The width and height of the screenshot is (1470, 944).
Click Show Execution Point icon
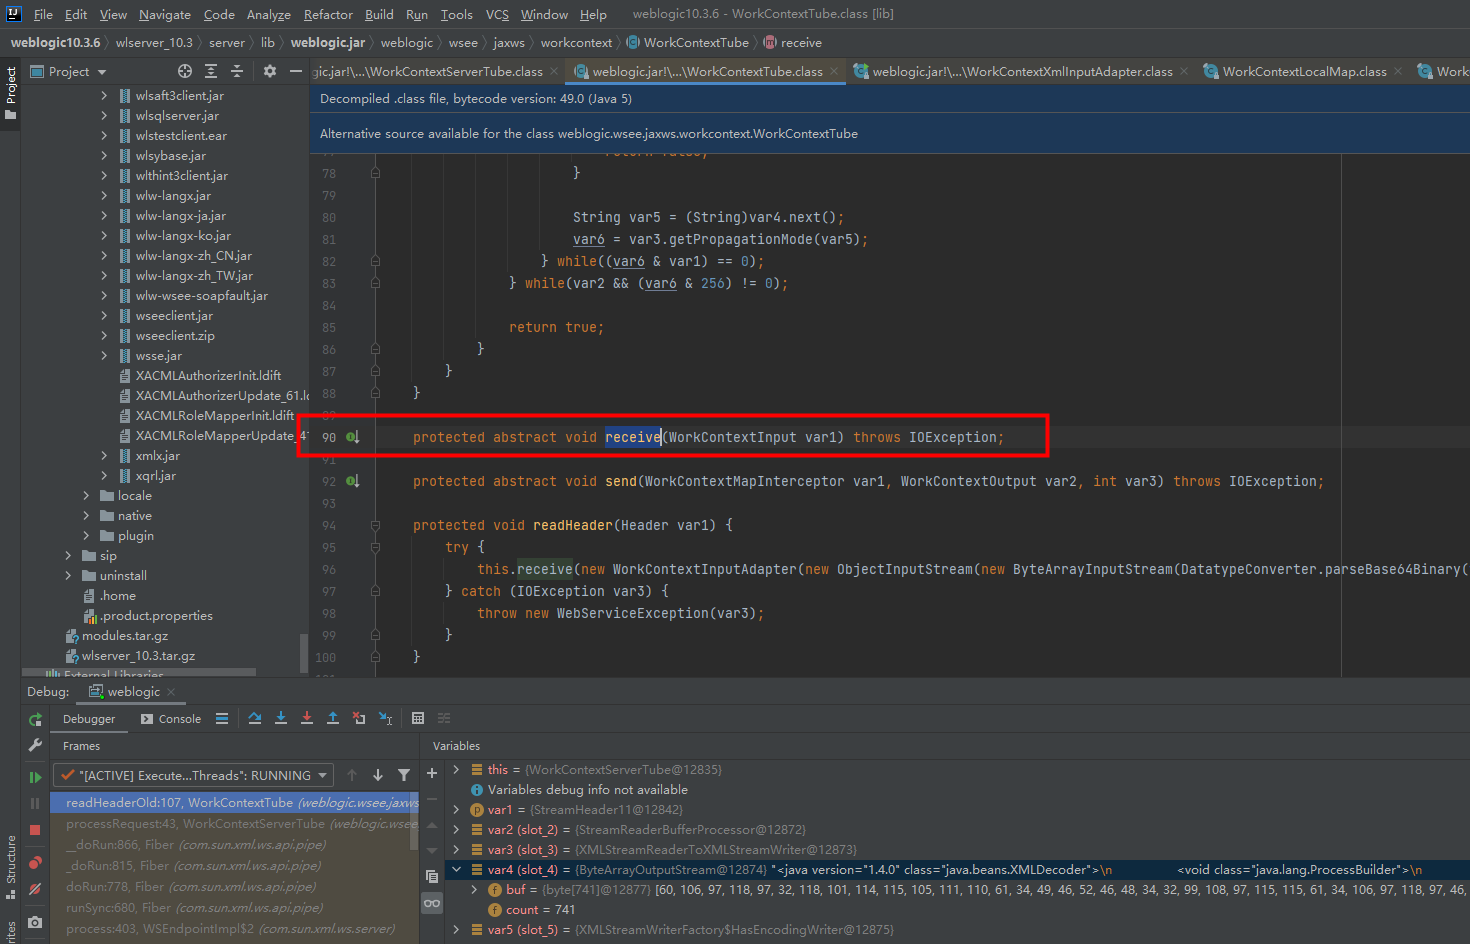tap(222, 719)
